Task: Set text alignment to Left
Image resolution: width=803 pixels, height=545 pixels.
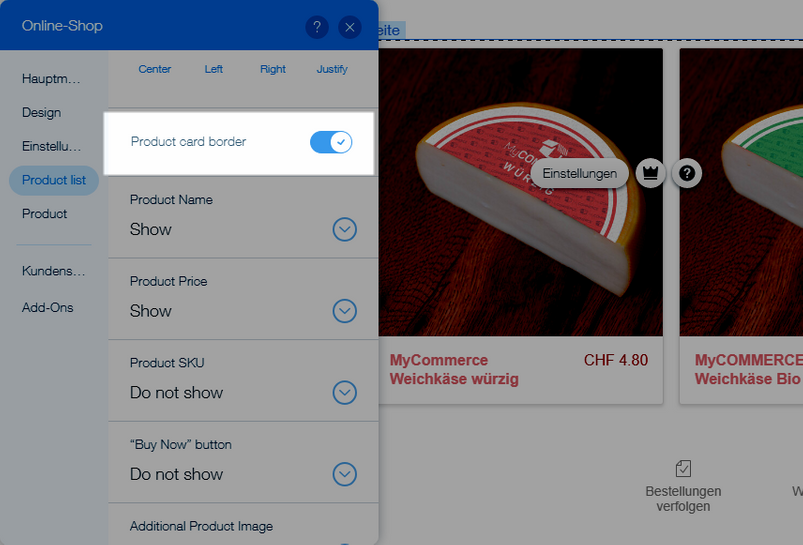Action: click(214, 69)
